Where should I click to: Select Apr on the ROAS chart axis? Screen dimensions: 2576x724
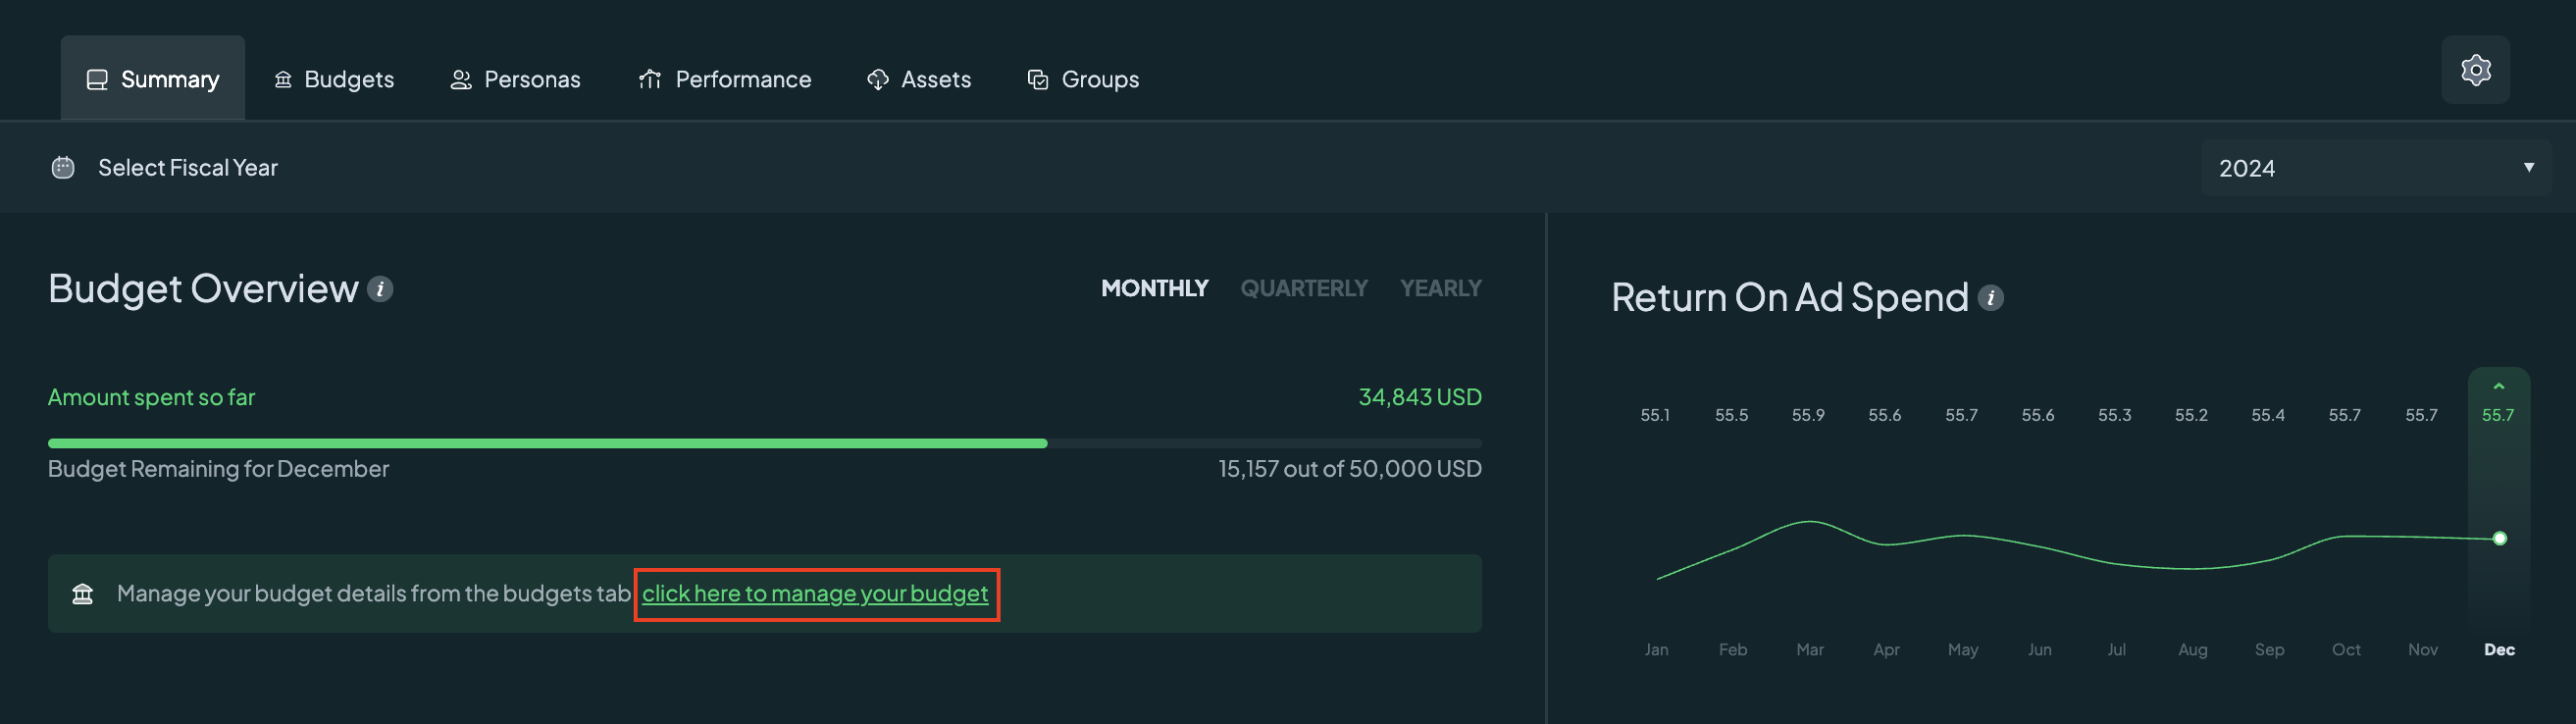1886,650
